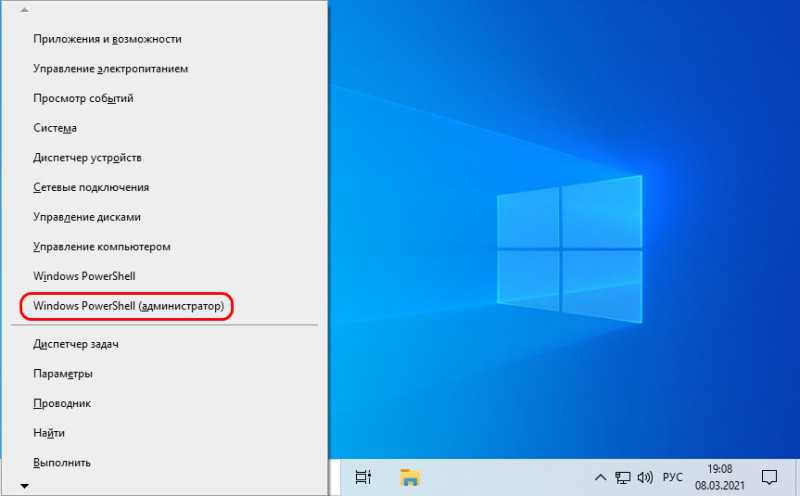Open Диспетчер устройств
Screen dimensions: 800x496
[x=164, y=158]
